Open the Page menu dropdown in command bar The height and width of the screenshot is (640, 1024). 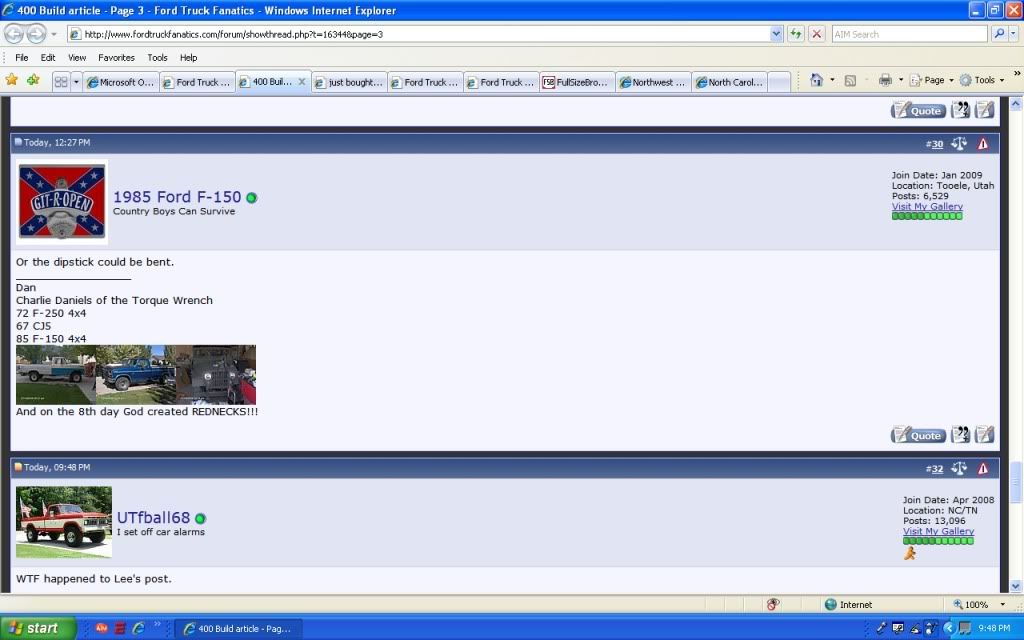[x=932, y=80]
